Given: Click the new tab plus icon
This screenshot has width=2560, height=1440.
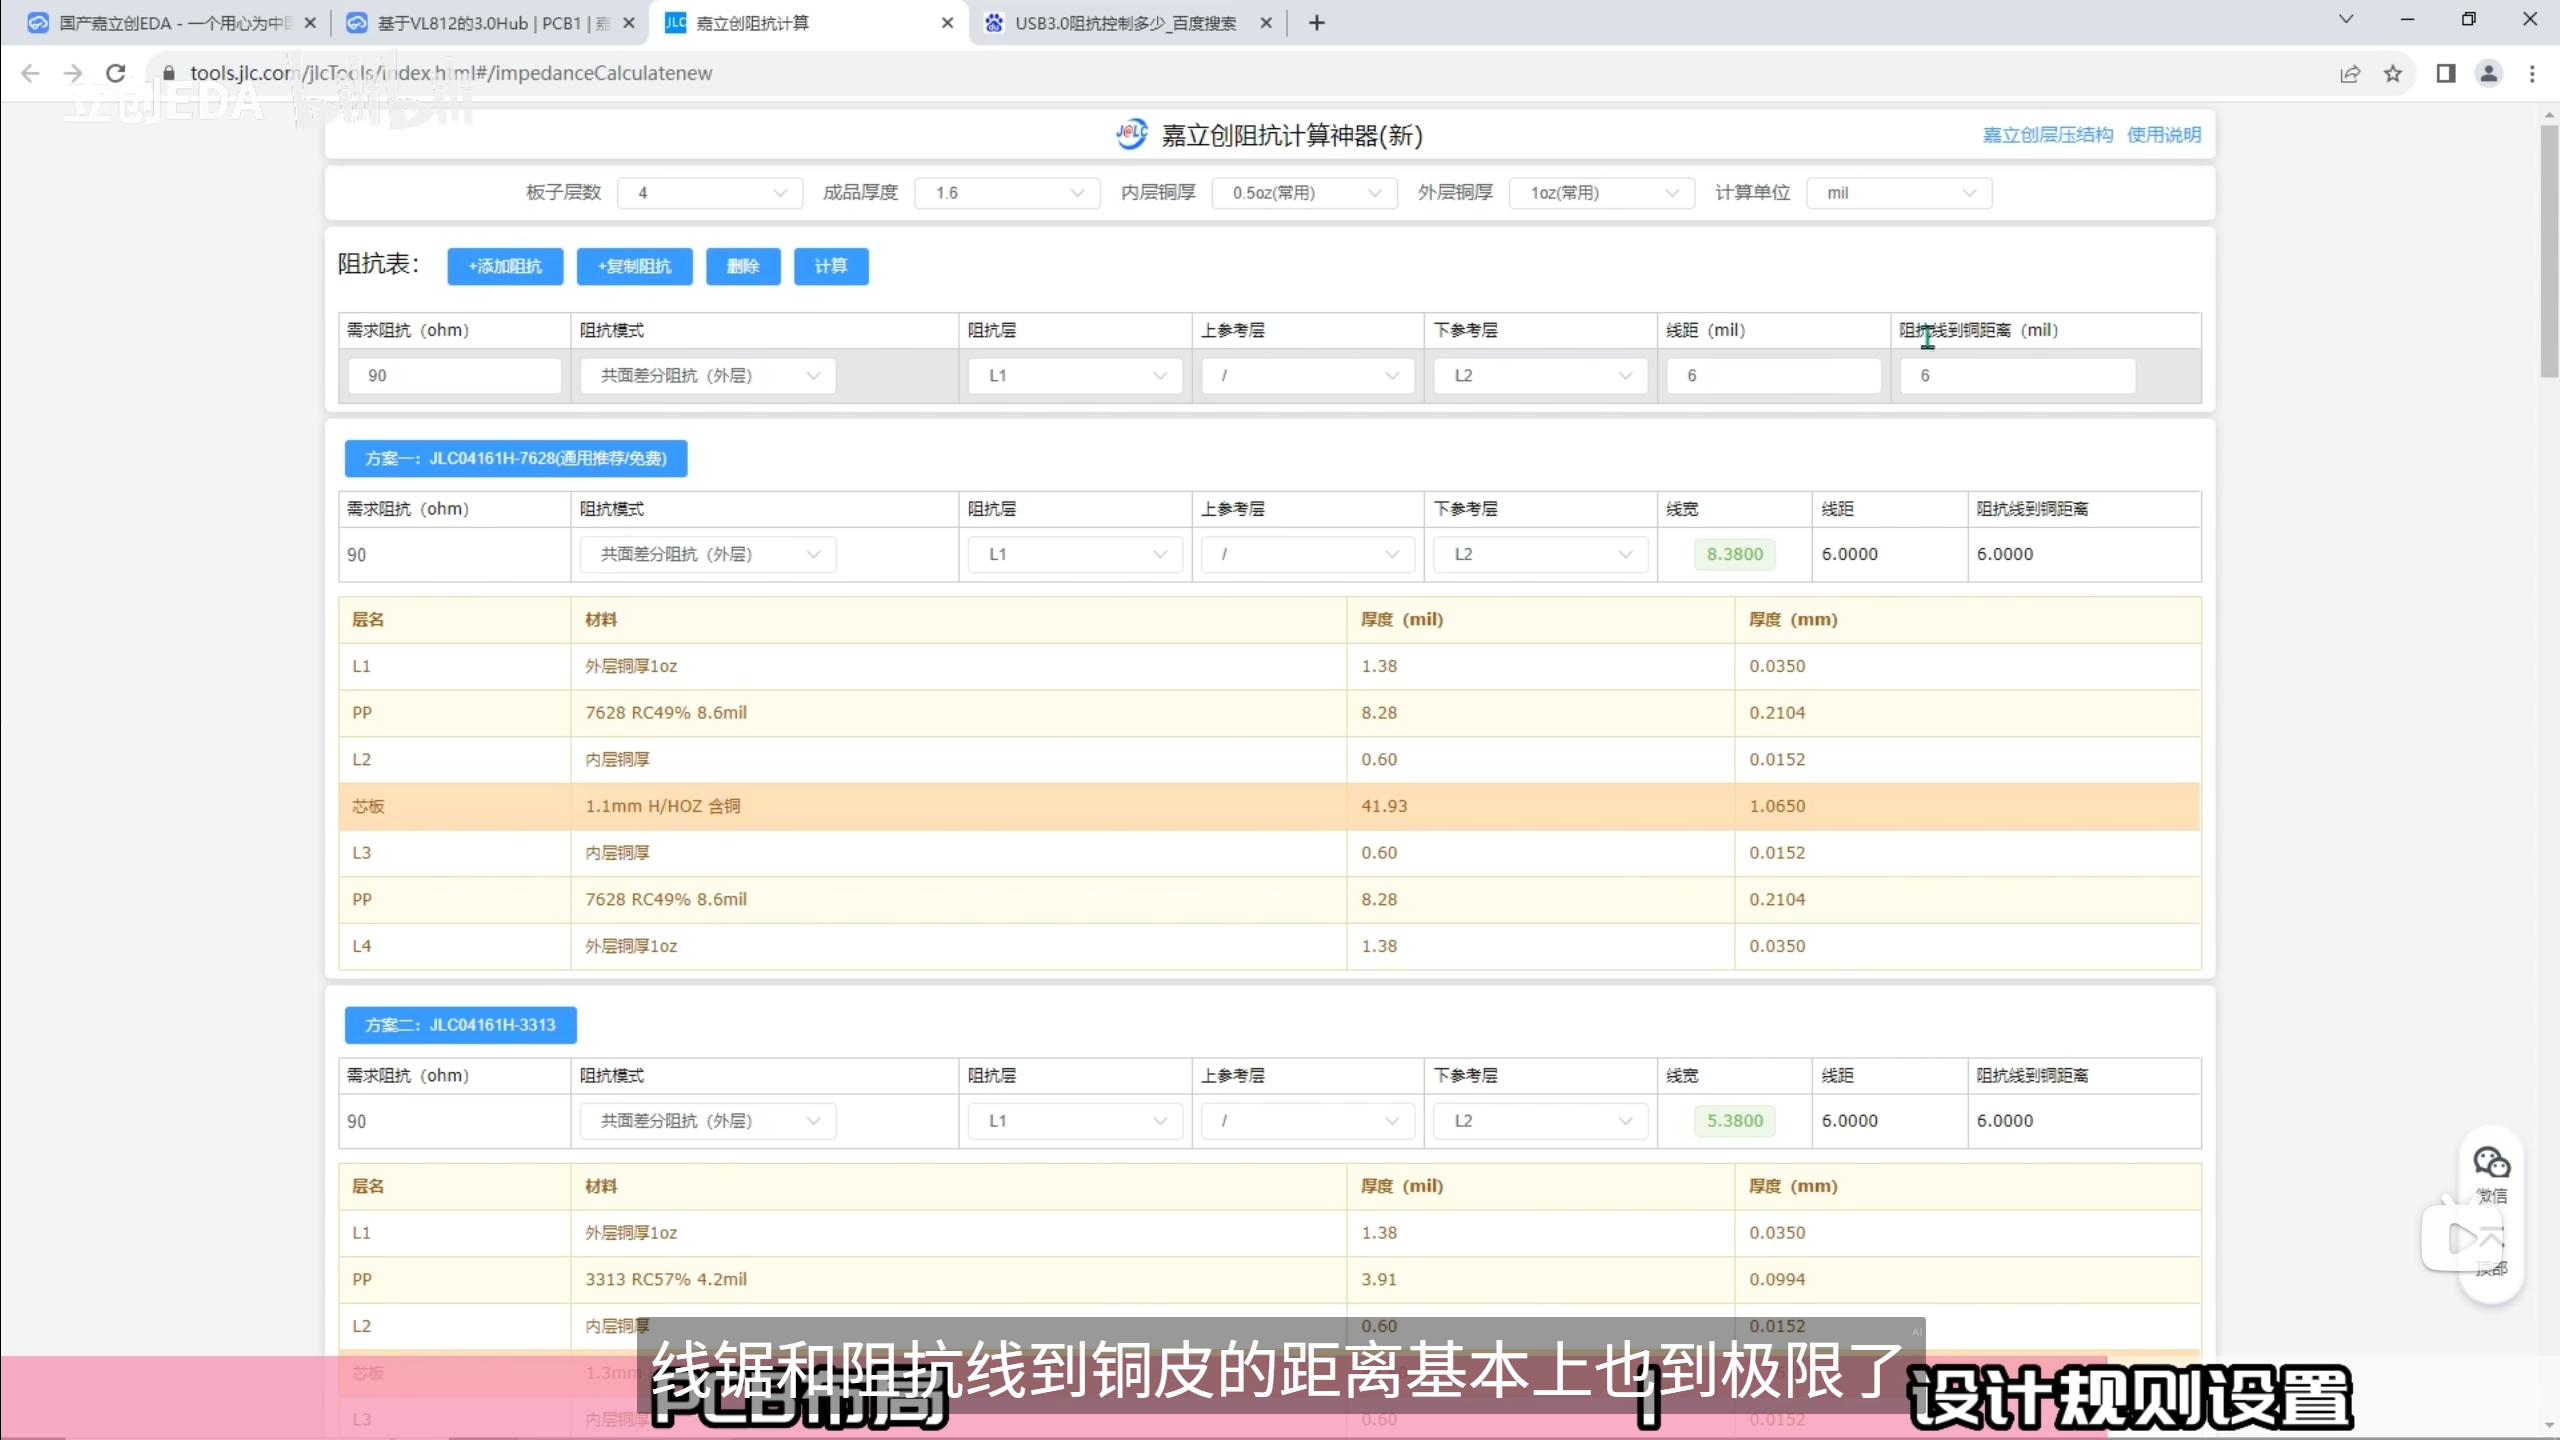Looking at the screenshot, I should click(1317, 22).
